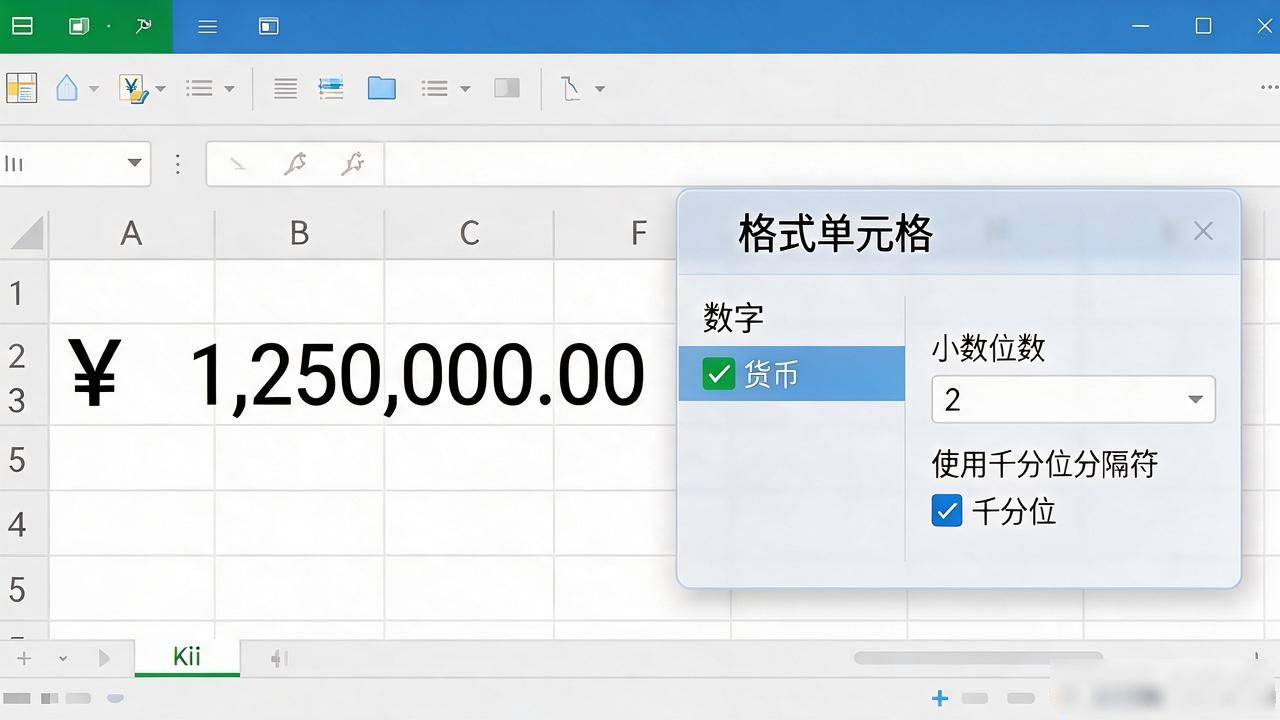Click the select-all corner triangle
Screen dimensions: 1280x720
(26, 232)
